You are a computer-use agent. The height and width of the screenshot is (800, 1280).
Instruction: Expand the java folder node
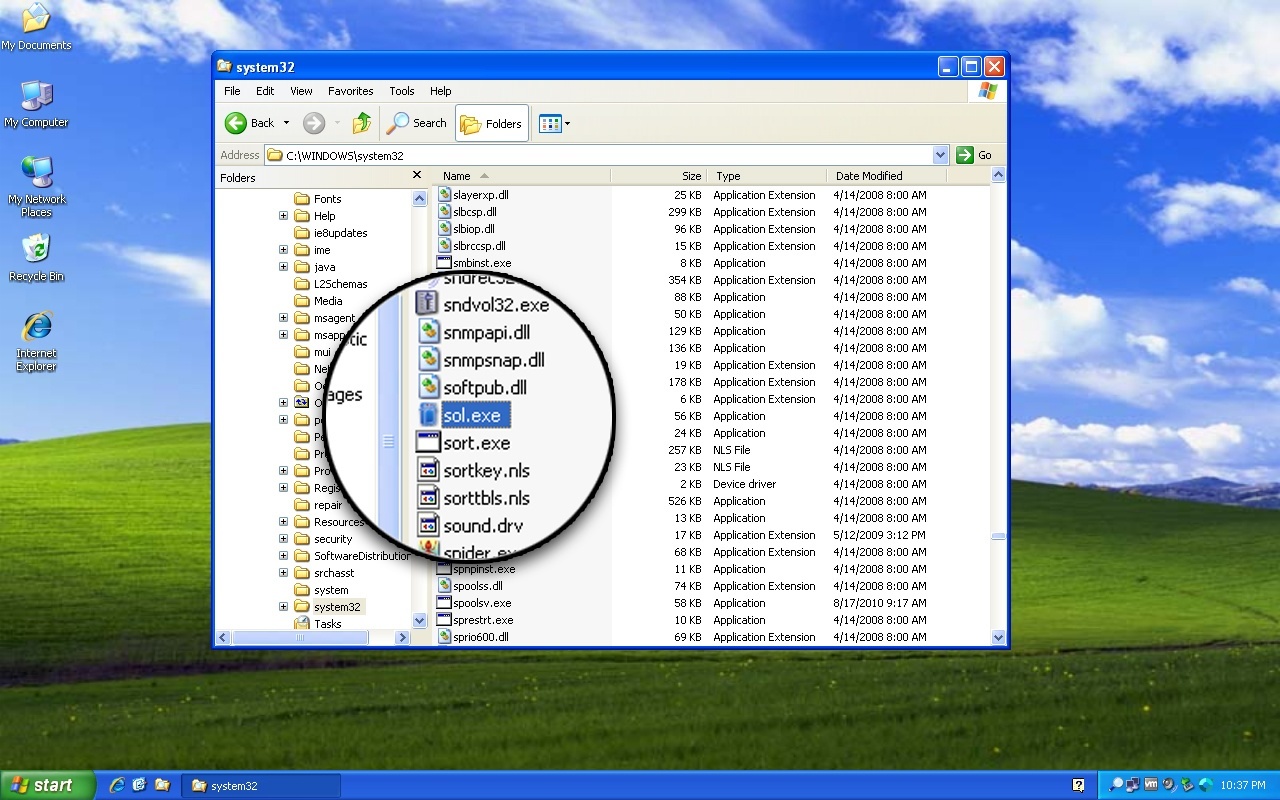click(x=283, y=267)
